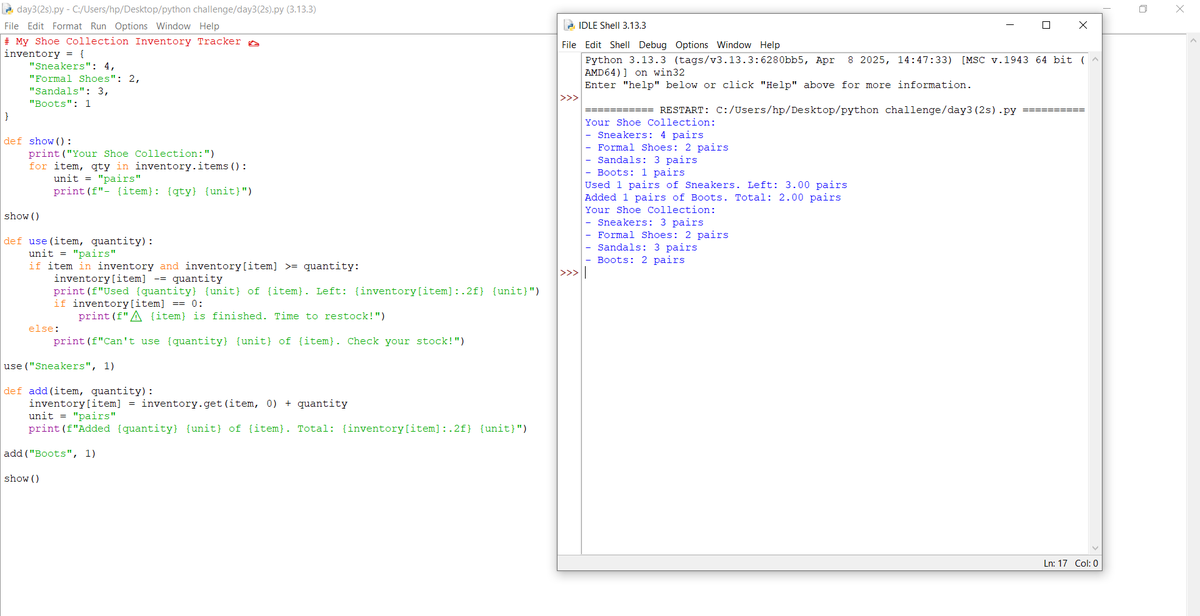1200x616 pixels.
Task: Click the print line starting f"Added {quantity}
Action: pyautogui.click(x=279, y=428)
